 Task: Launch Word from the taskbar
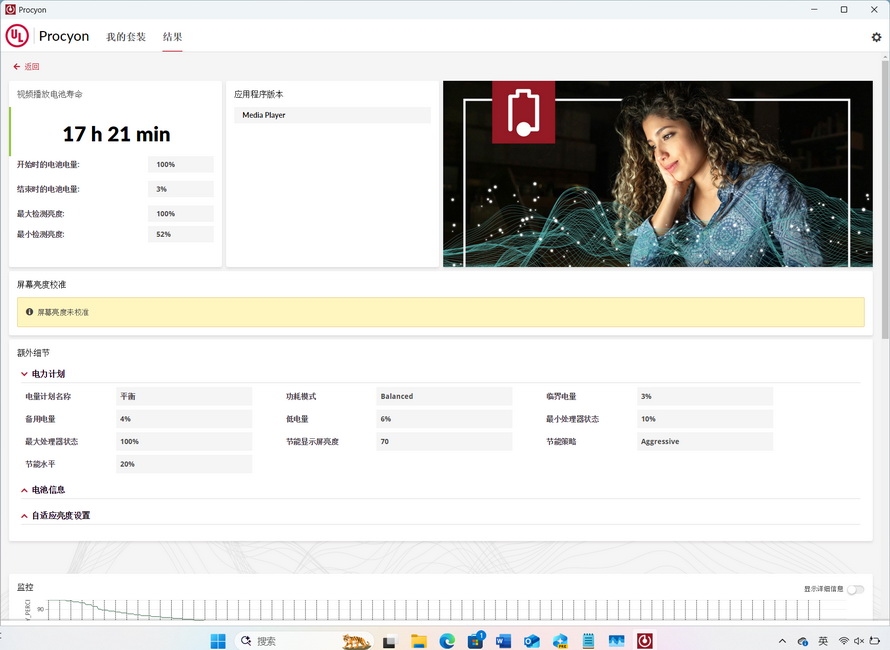pos(503,641)
